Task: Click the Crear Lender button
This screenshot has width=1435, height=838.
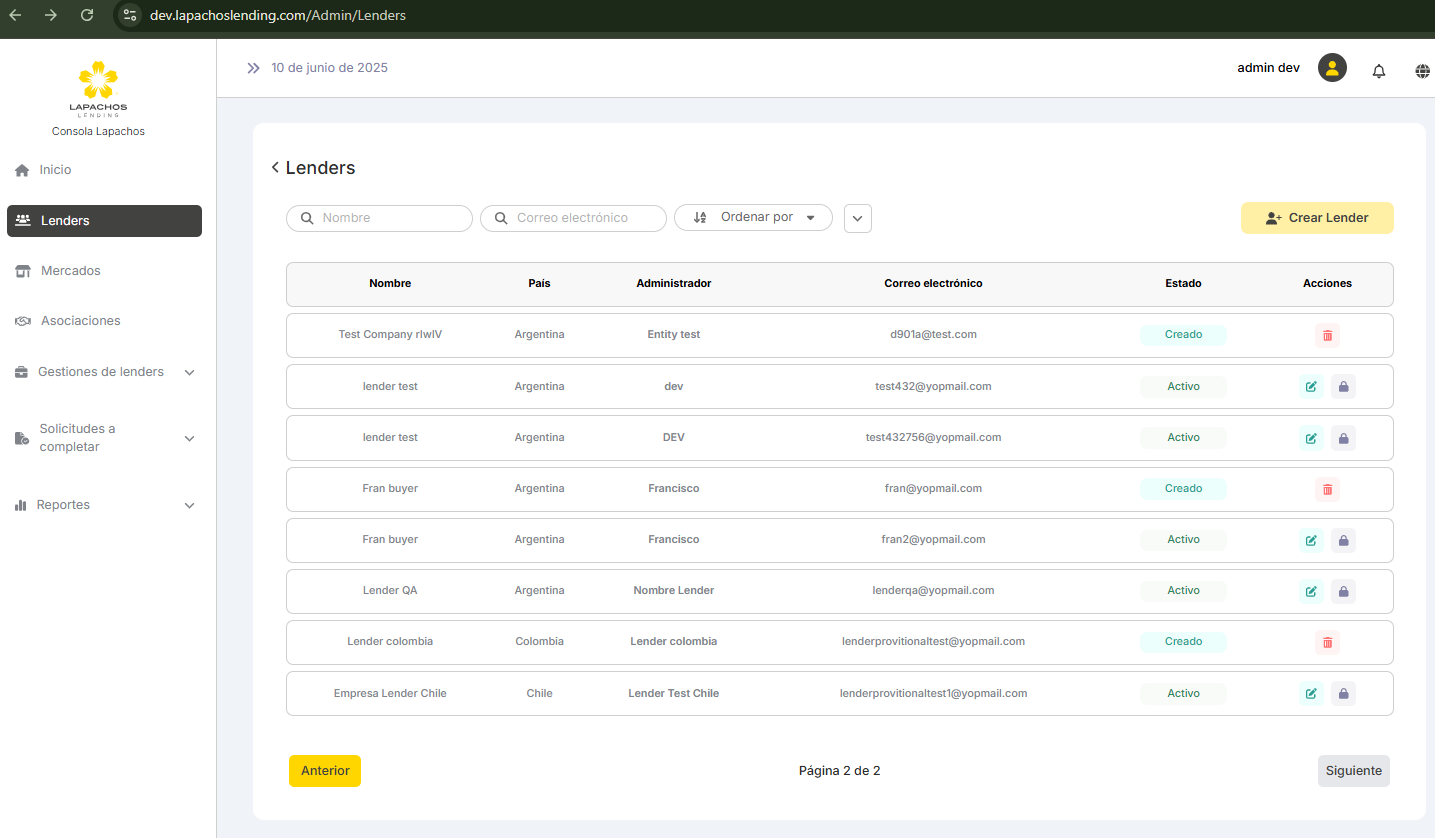Action: [x=1316, y=218]
